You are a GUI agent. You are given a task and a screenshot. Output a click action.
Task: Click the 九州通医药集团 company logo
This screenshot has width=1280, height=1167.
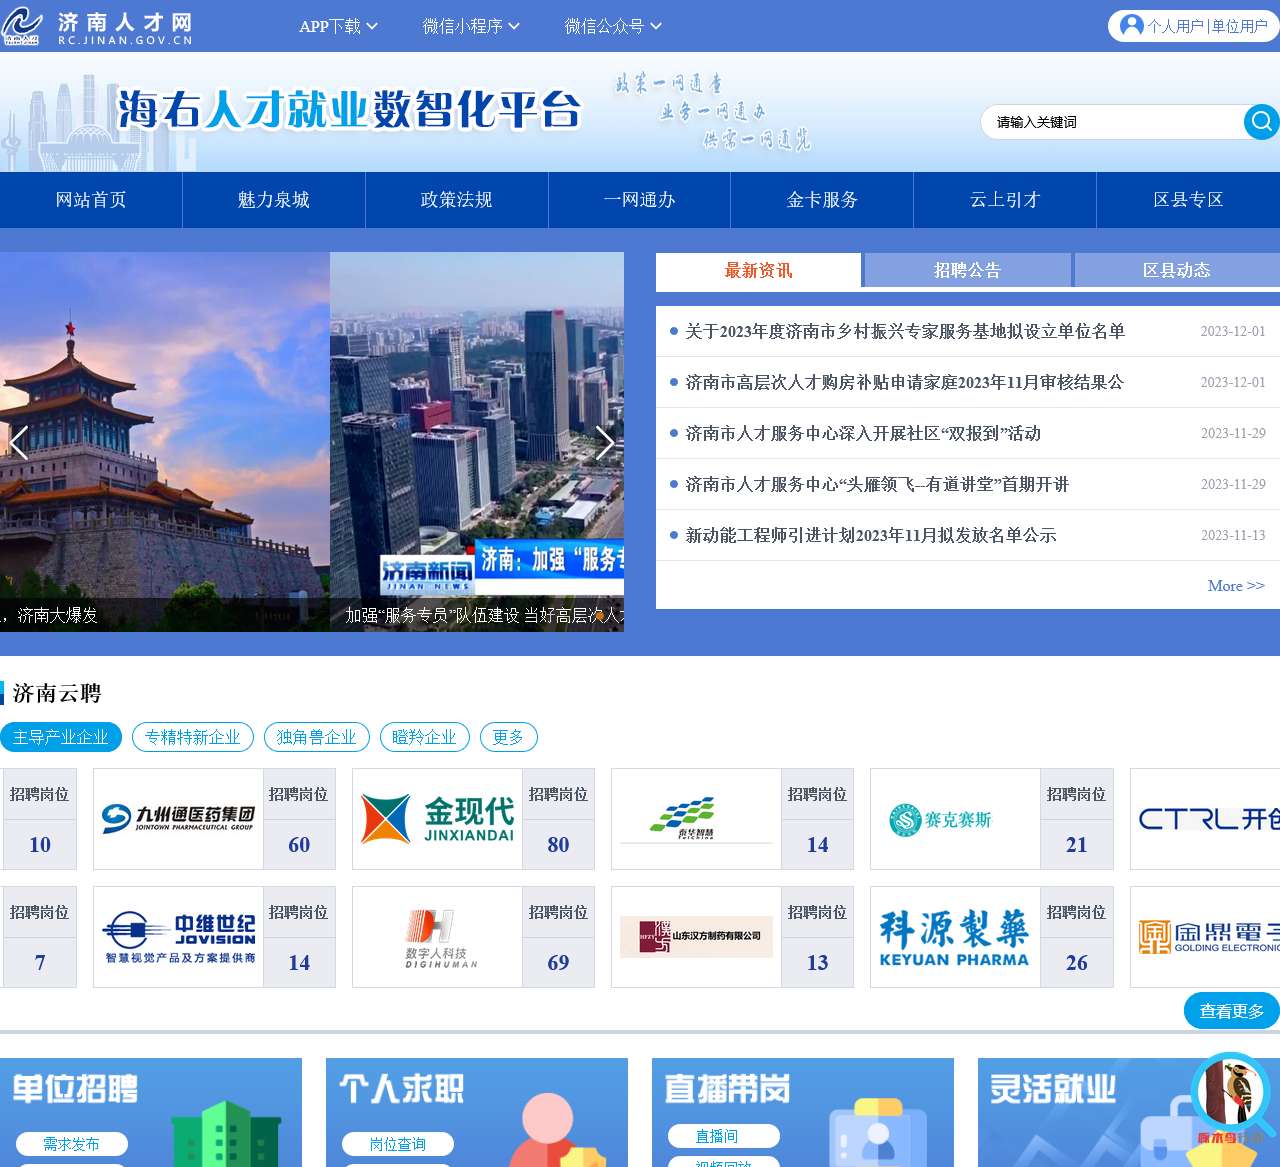[x=177, y=818]
